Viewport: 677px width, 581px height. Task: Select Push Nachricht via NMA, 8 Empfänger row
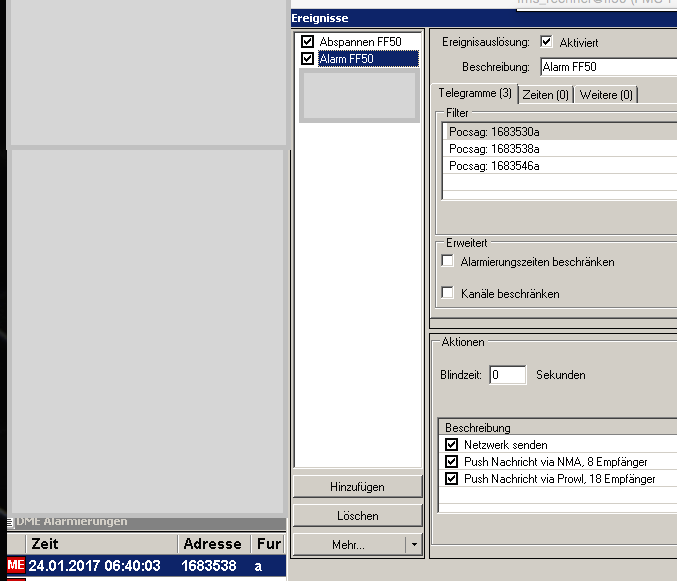pyautogui.click(x=558, y=462)
